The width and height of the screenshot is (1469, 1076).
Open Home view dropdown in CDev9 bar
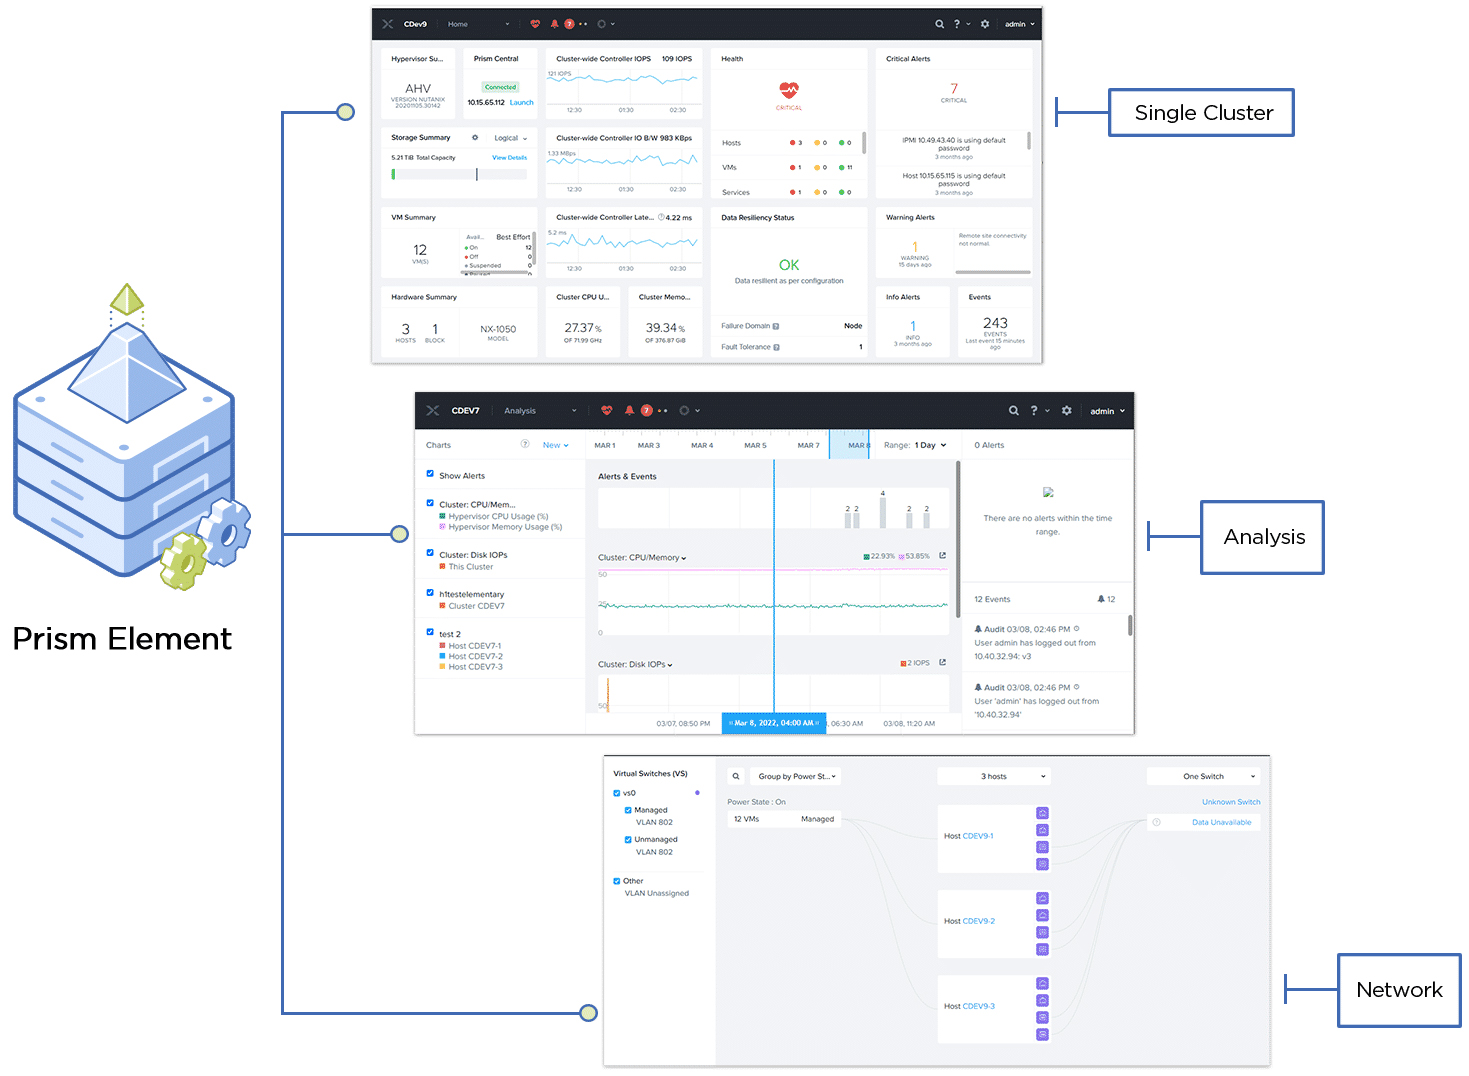pos(478,24)
